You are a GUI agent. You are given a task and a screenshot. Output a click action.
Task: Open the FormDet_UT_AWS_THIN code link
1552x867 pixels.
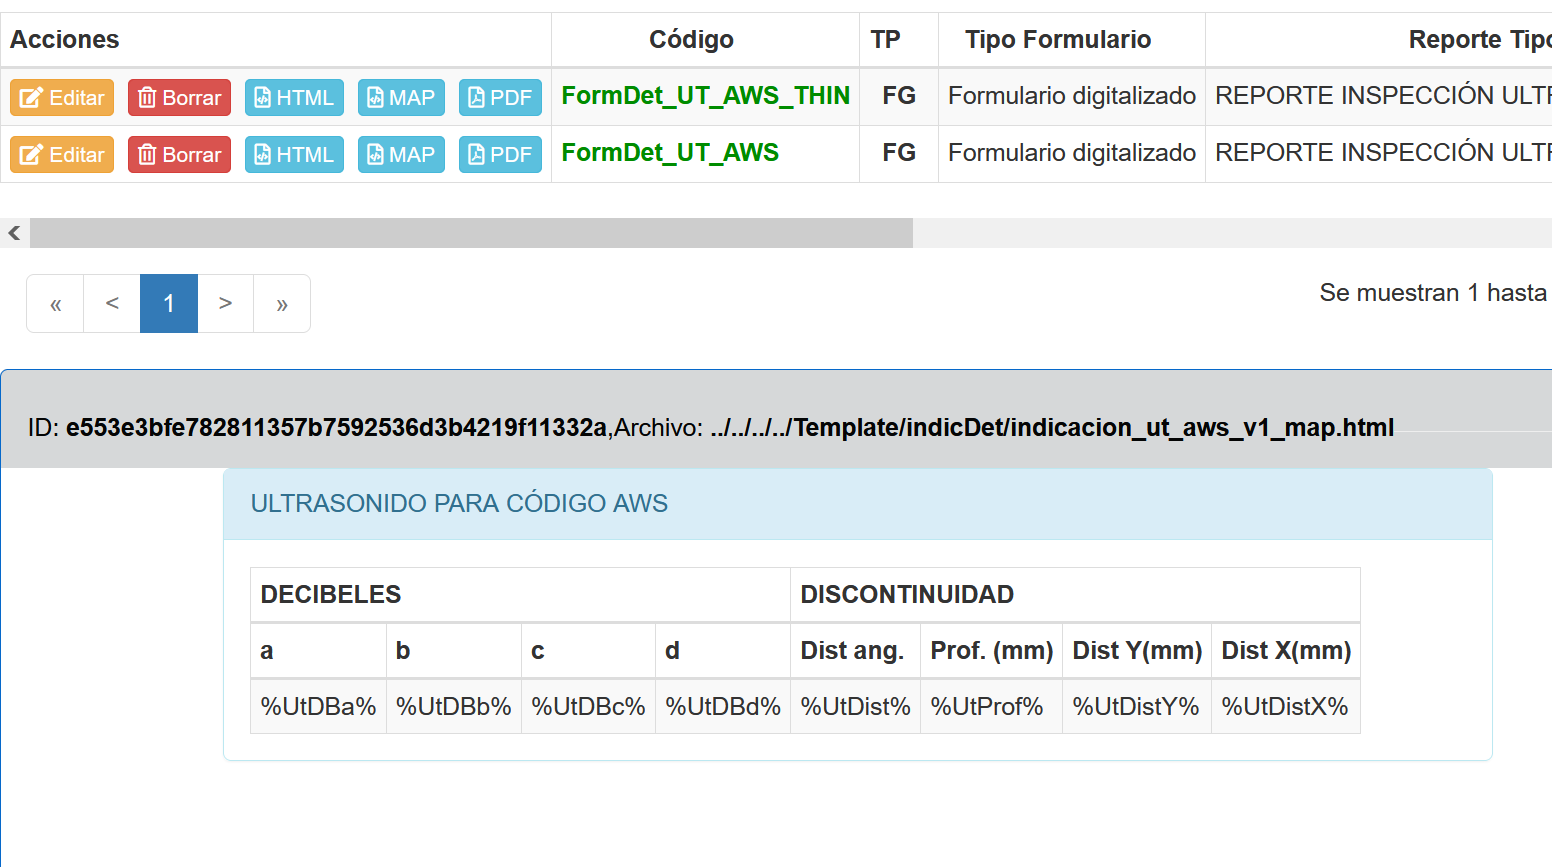coord(705,96)
